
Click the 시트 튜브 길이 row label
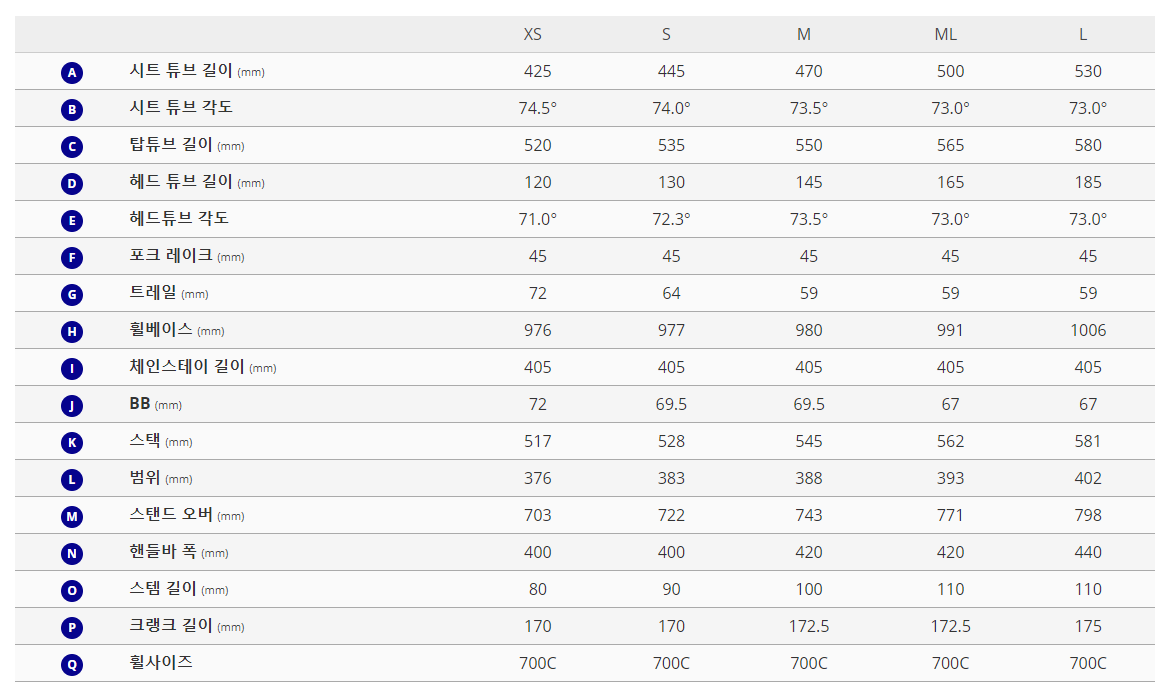coord(181,71)
